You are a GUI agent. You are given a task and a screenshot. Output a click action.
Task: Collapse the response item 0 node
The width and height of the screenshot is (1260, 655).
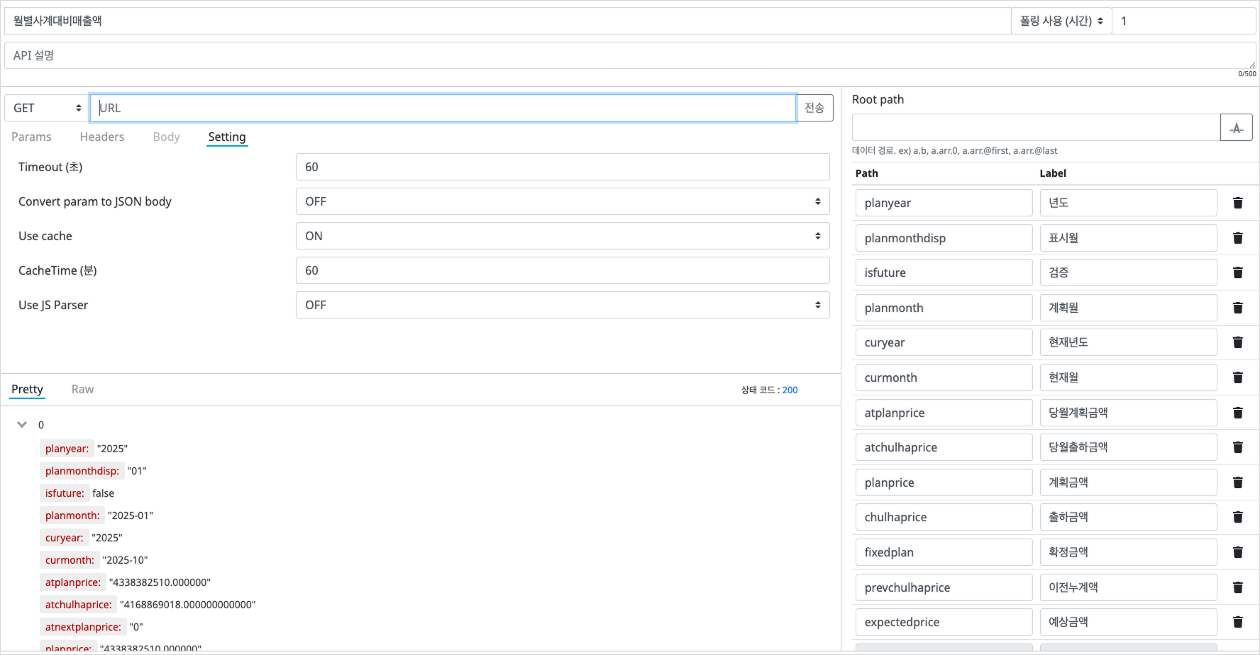click(22, 425)
